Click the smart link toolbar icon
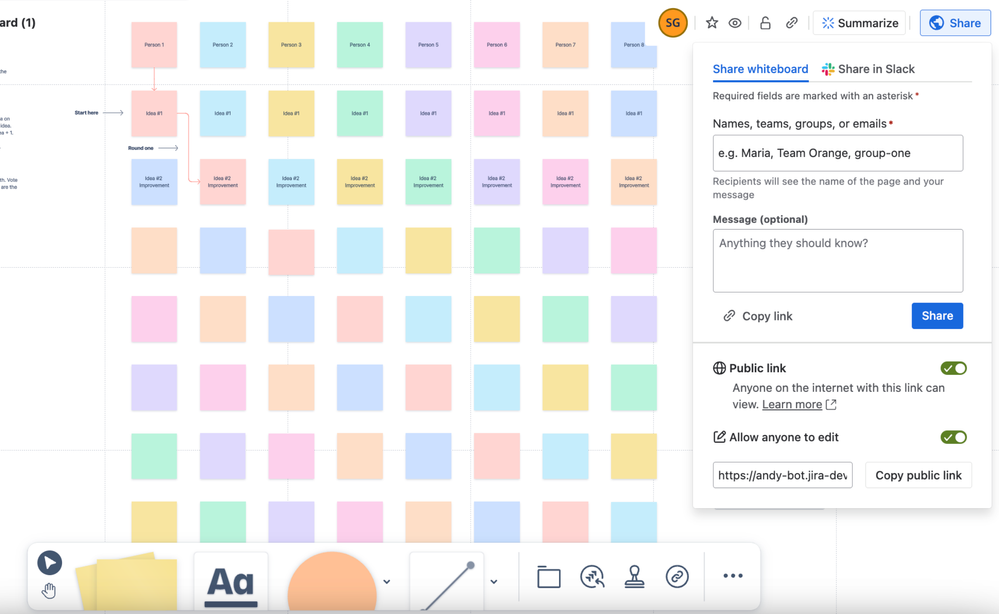Screen dimensions: 999x614 coord(677,577)
